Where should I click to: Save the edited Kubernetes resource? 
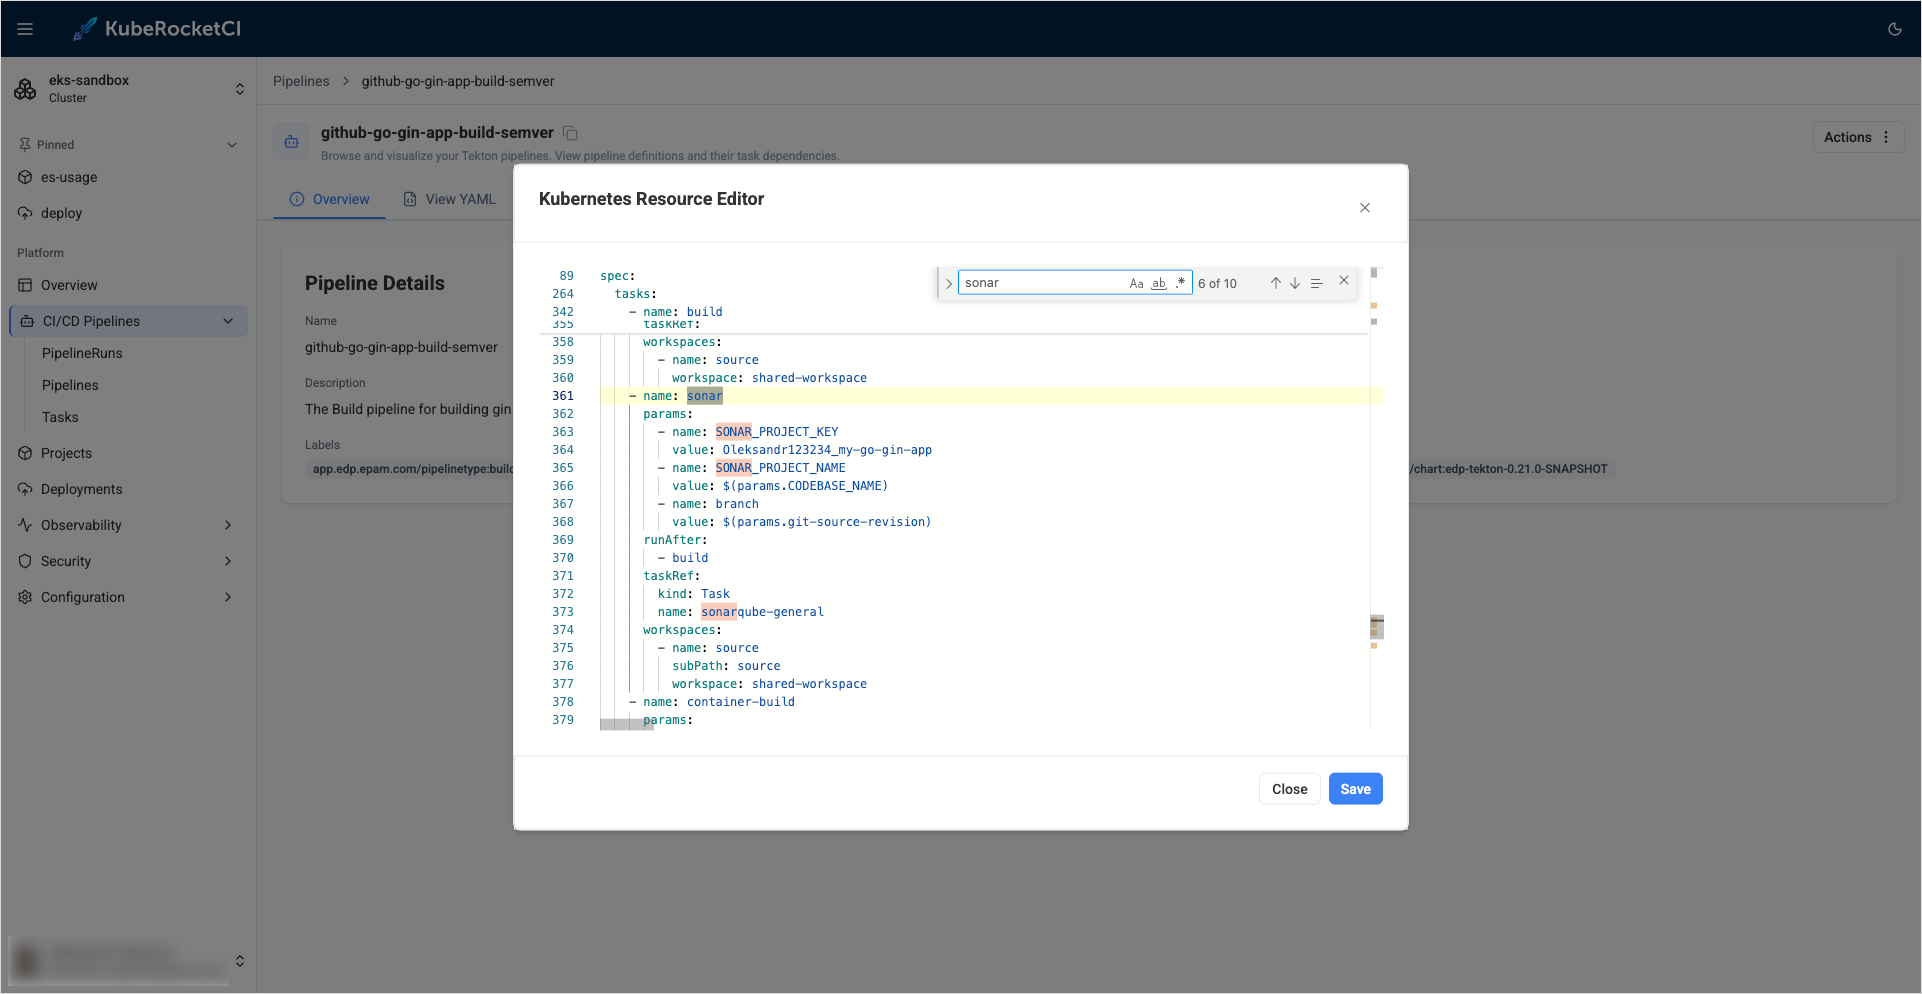click(x=1355, y=789)
